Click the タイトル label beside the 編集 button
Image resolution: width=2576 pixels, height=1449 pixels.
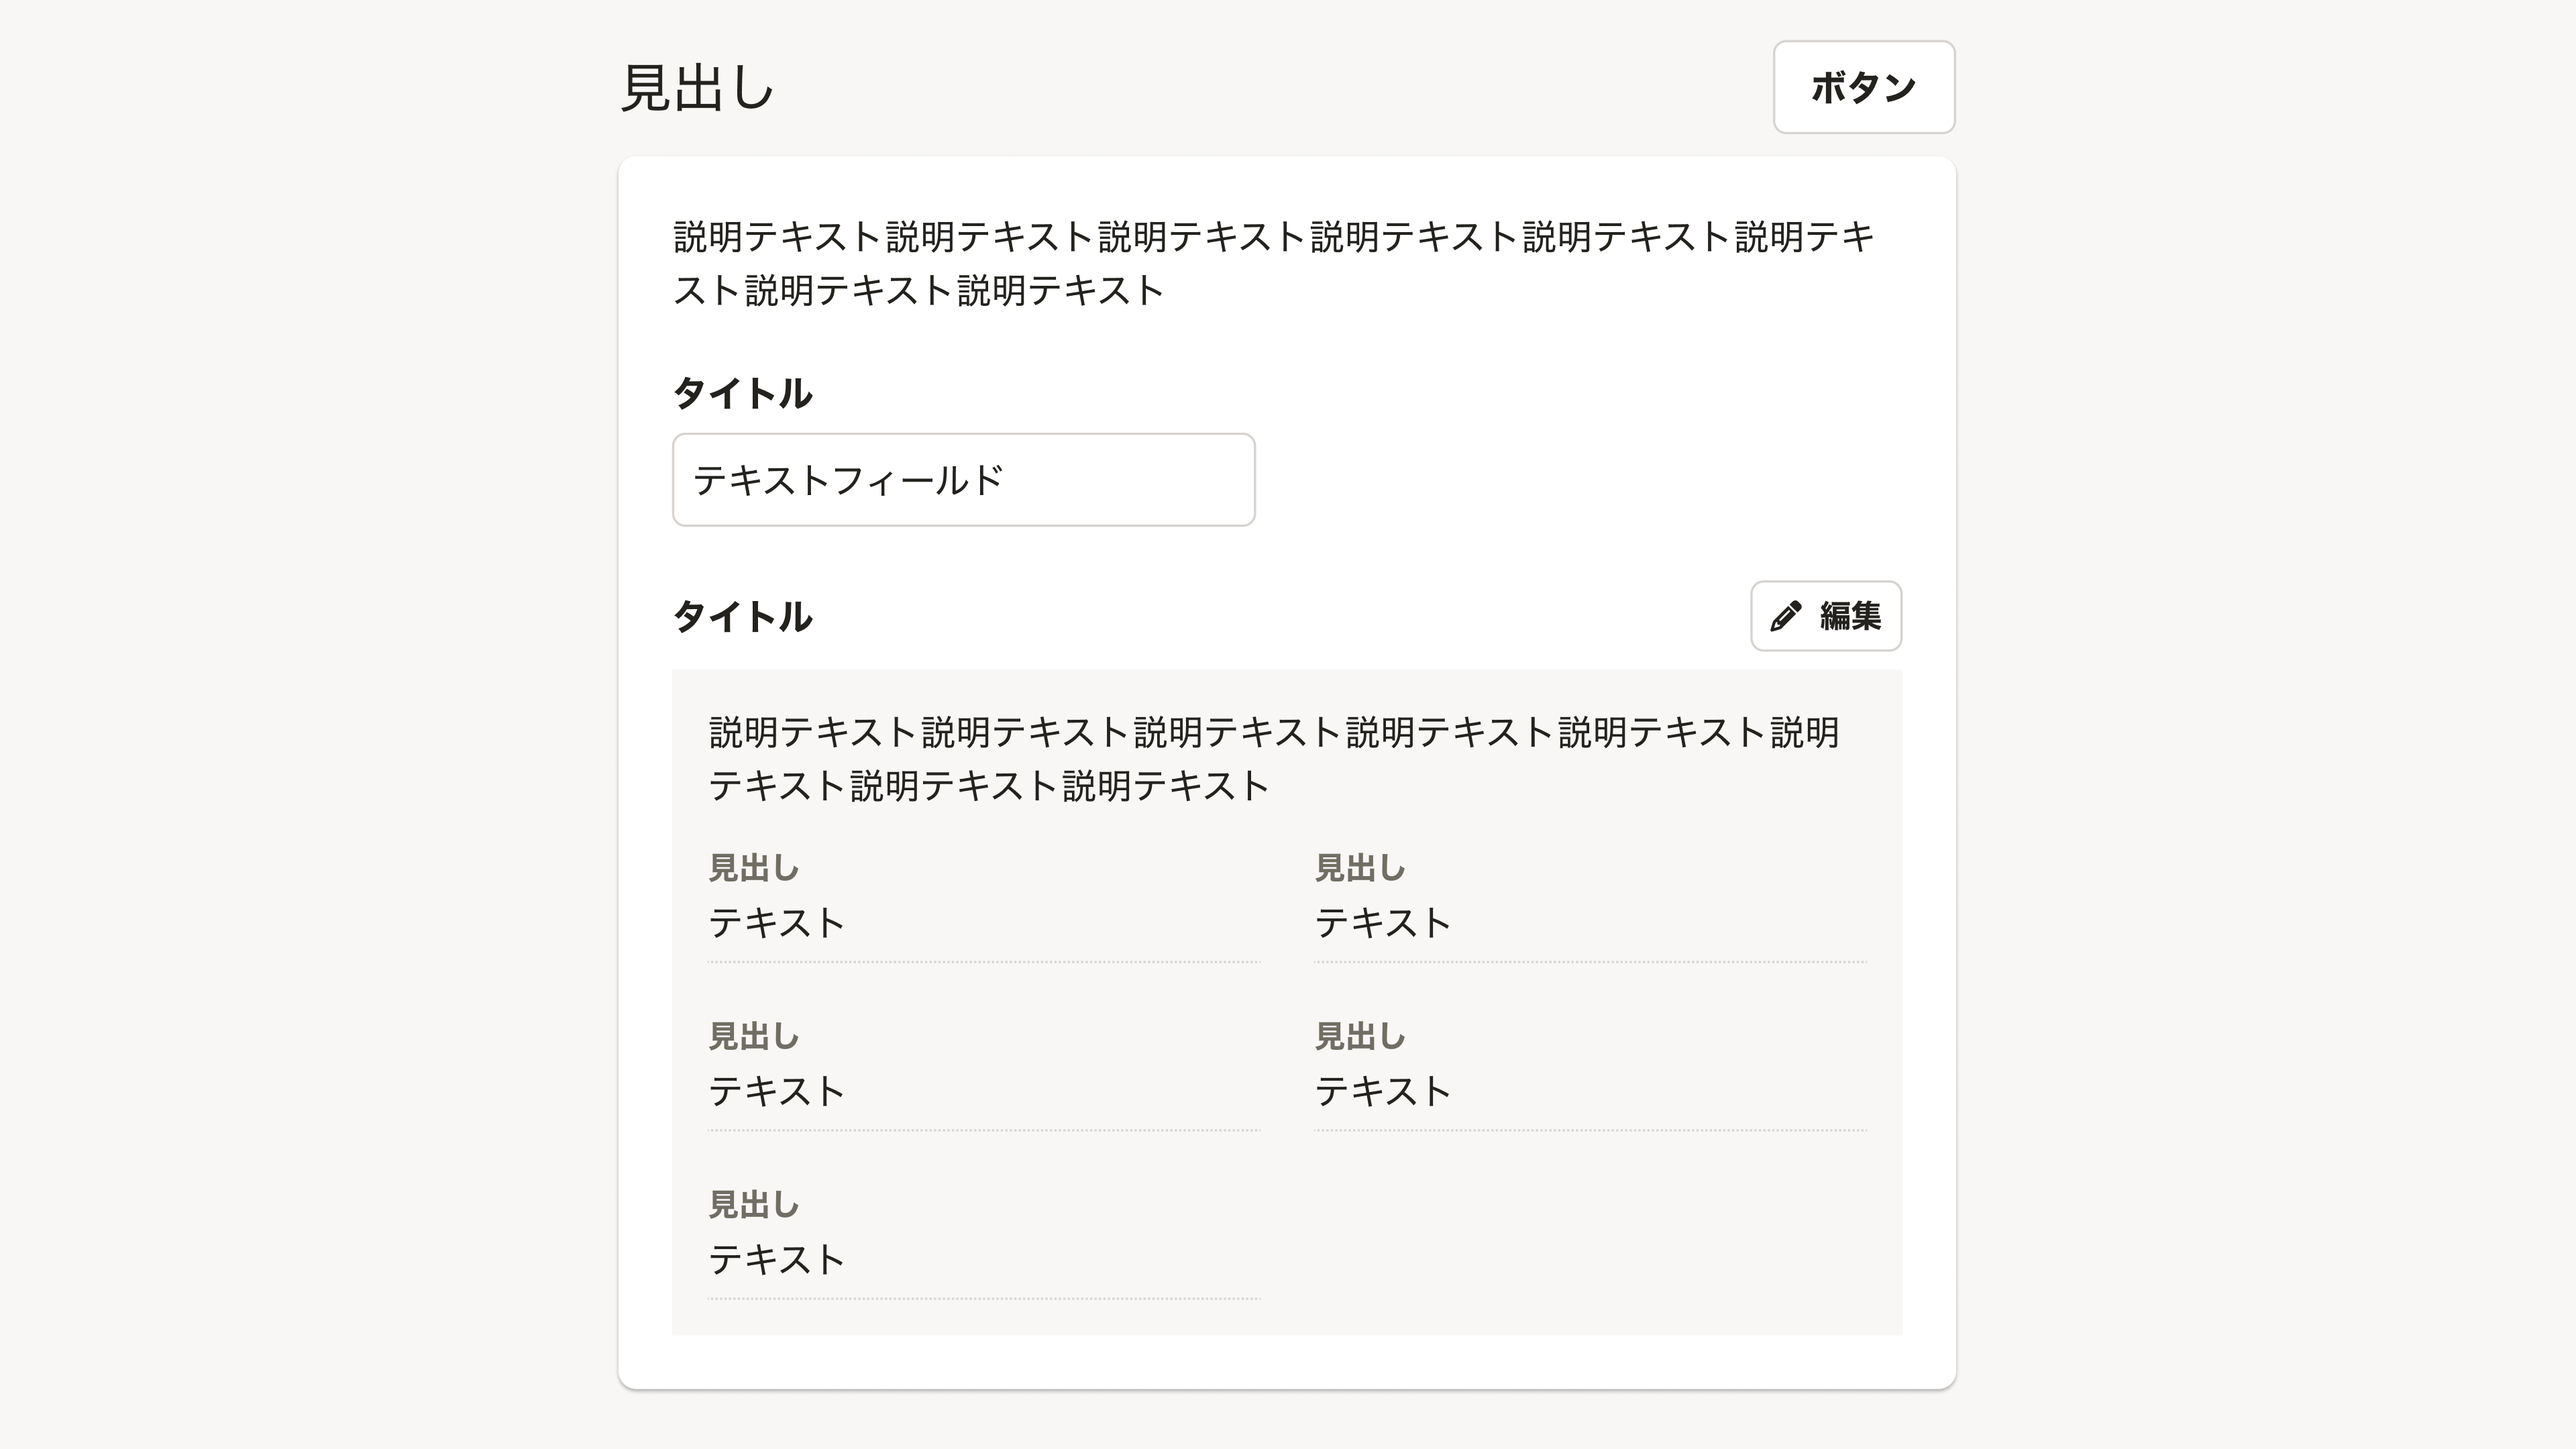pos(743,616)
